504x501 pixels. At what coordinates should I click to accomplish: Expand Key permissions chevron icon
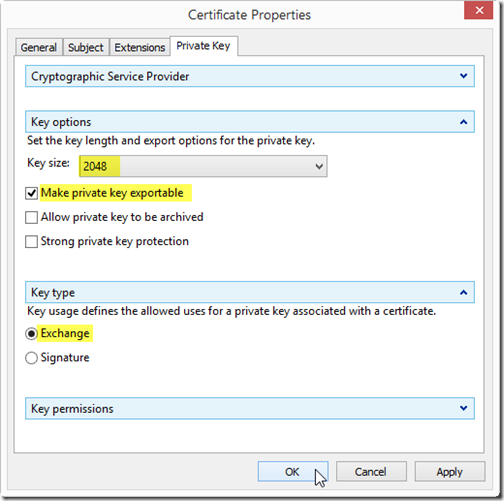tap(463, 408)
